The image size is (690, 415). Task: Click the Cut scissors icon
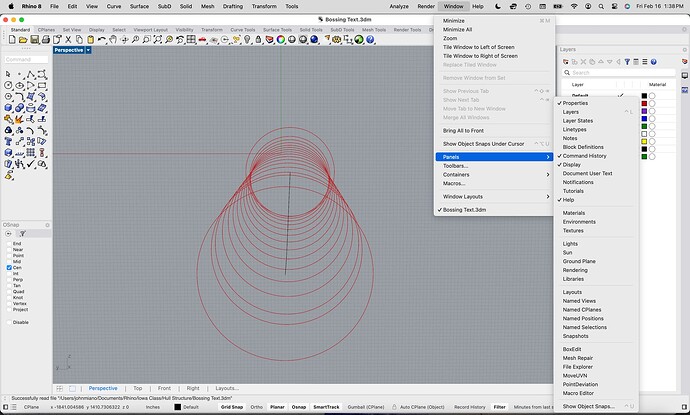pos(68,40)
